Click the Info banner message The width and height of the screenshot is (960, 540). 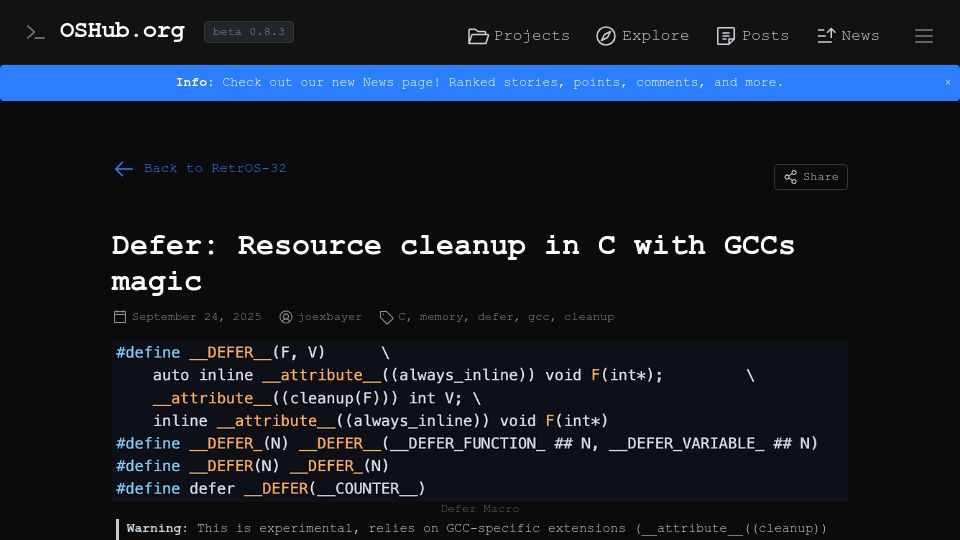click(479, 83)
